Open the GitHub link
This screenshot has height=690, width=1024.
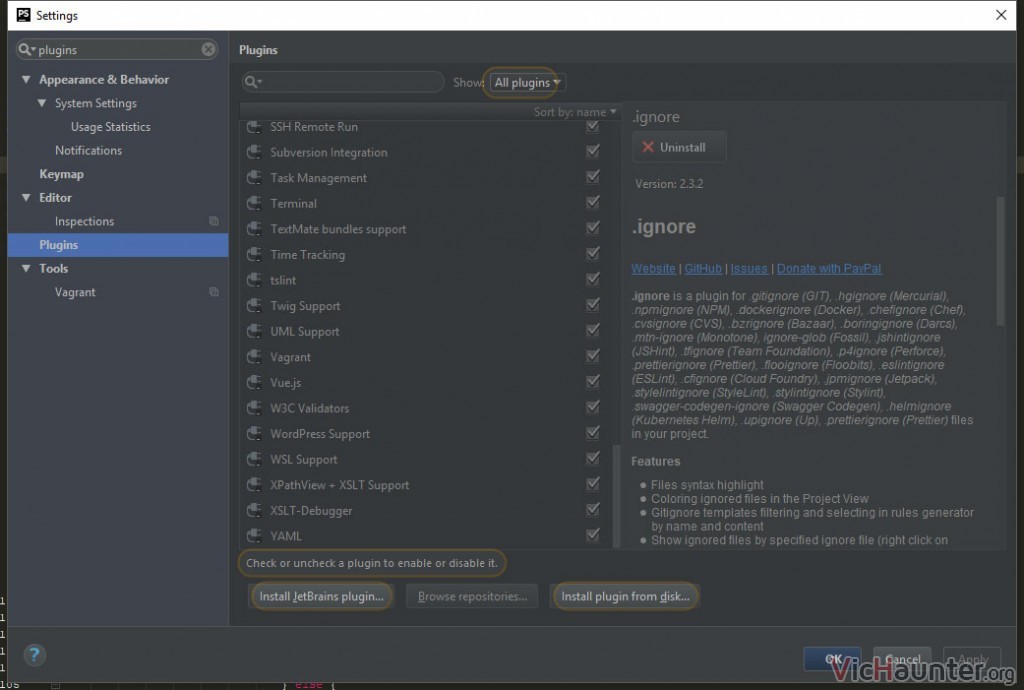pyautogui.click(x=703, y=268)
